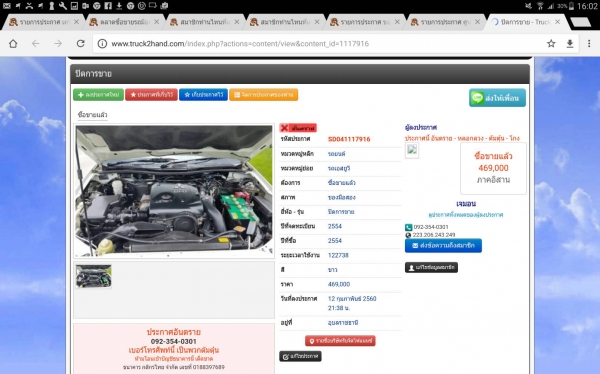Bookmark the page with the star icon
The height and width of the screenshot is (374, 600).
551,44
